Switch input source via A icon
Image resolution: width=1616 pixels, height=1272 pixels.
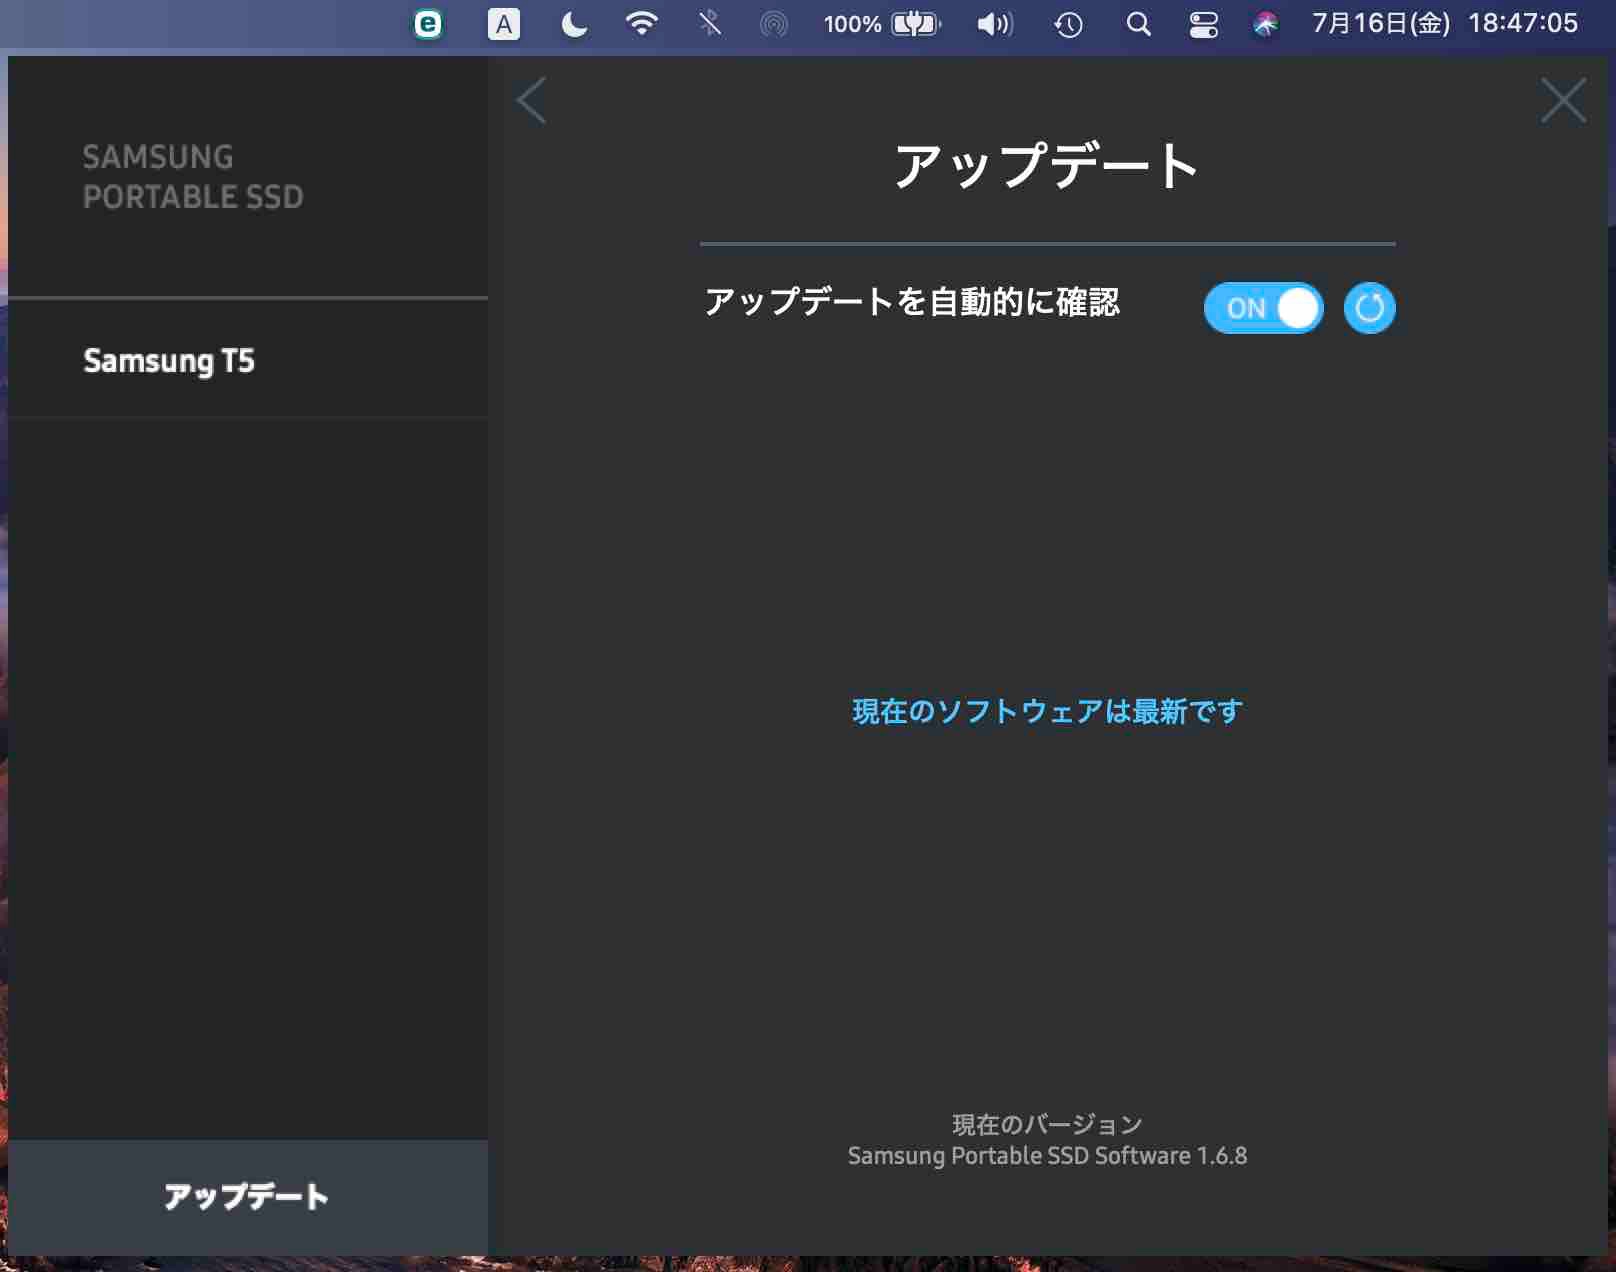coord(503,24)
